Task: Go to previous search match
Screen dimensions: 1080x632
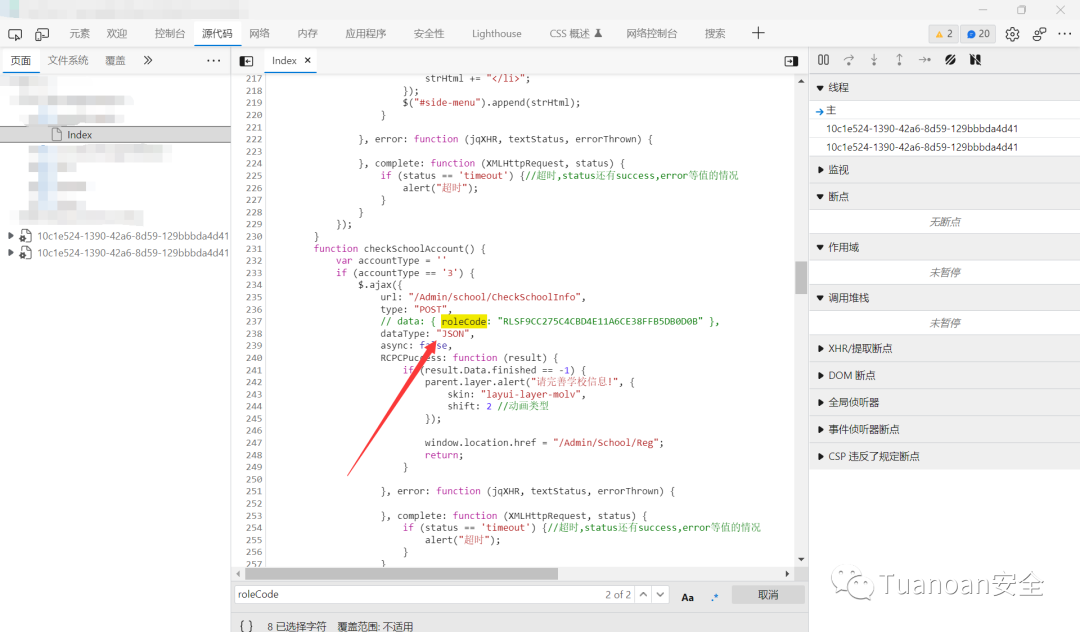Action: 643,594
